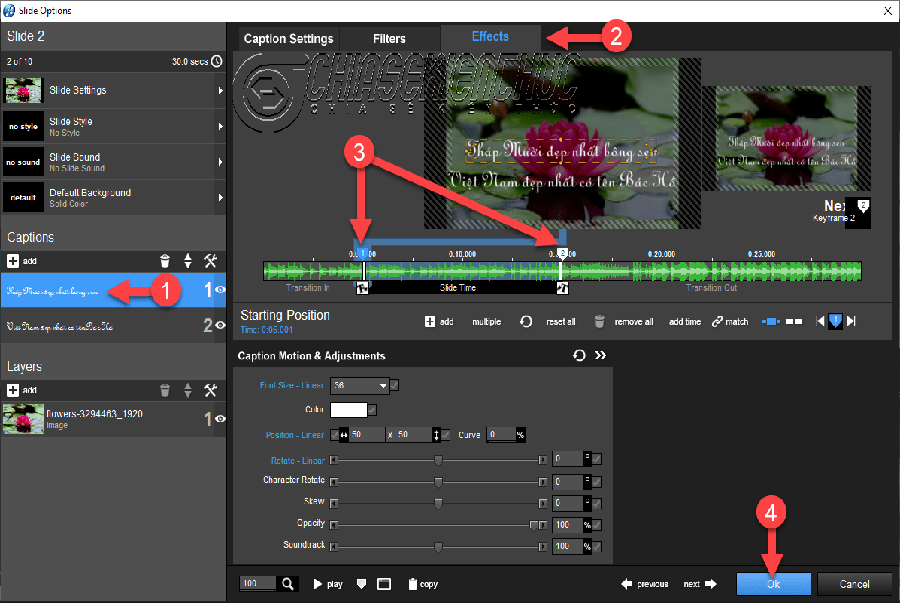Switch to Filters tab
The image size is (900, 603).
coord(389,39)
